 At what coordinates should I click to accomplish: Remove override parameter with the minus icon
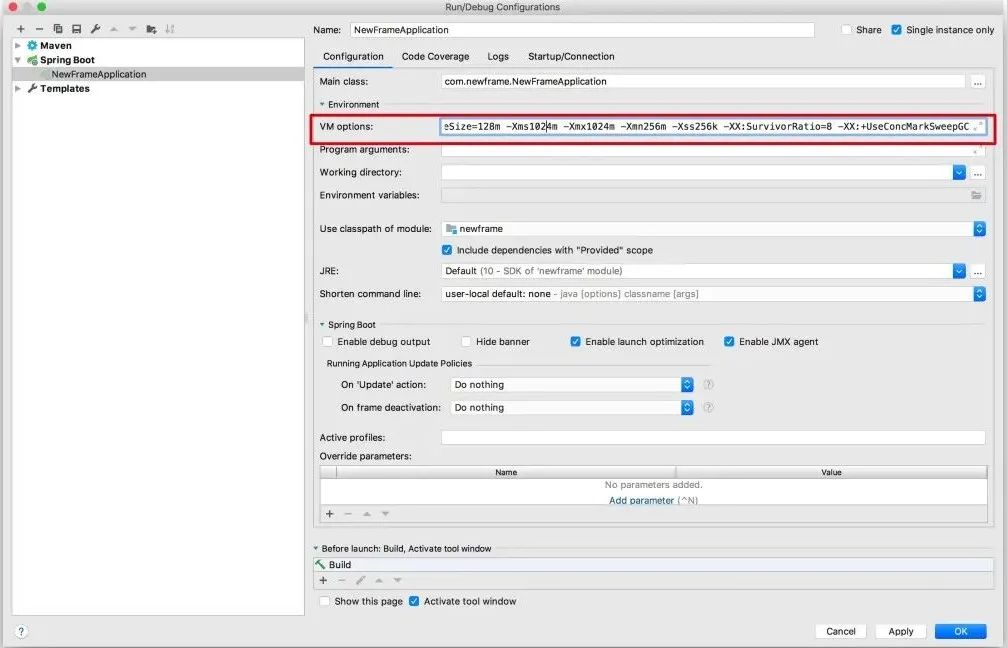tap(348, 514)
